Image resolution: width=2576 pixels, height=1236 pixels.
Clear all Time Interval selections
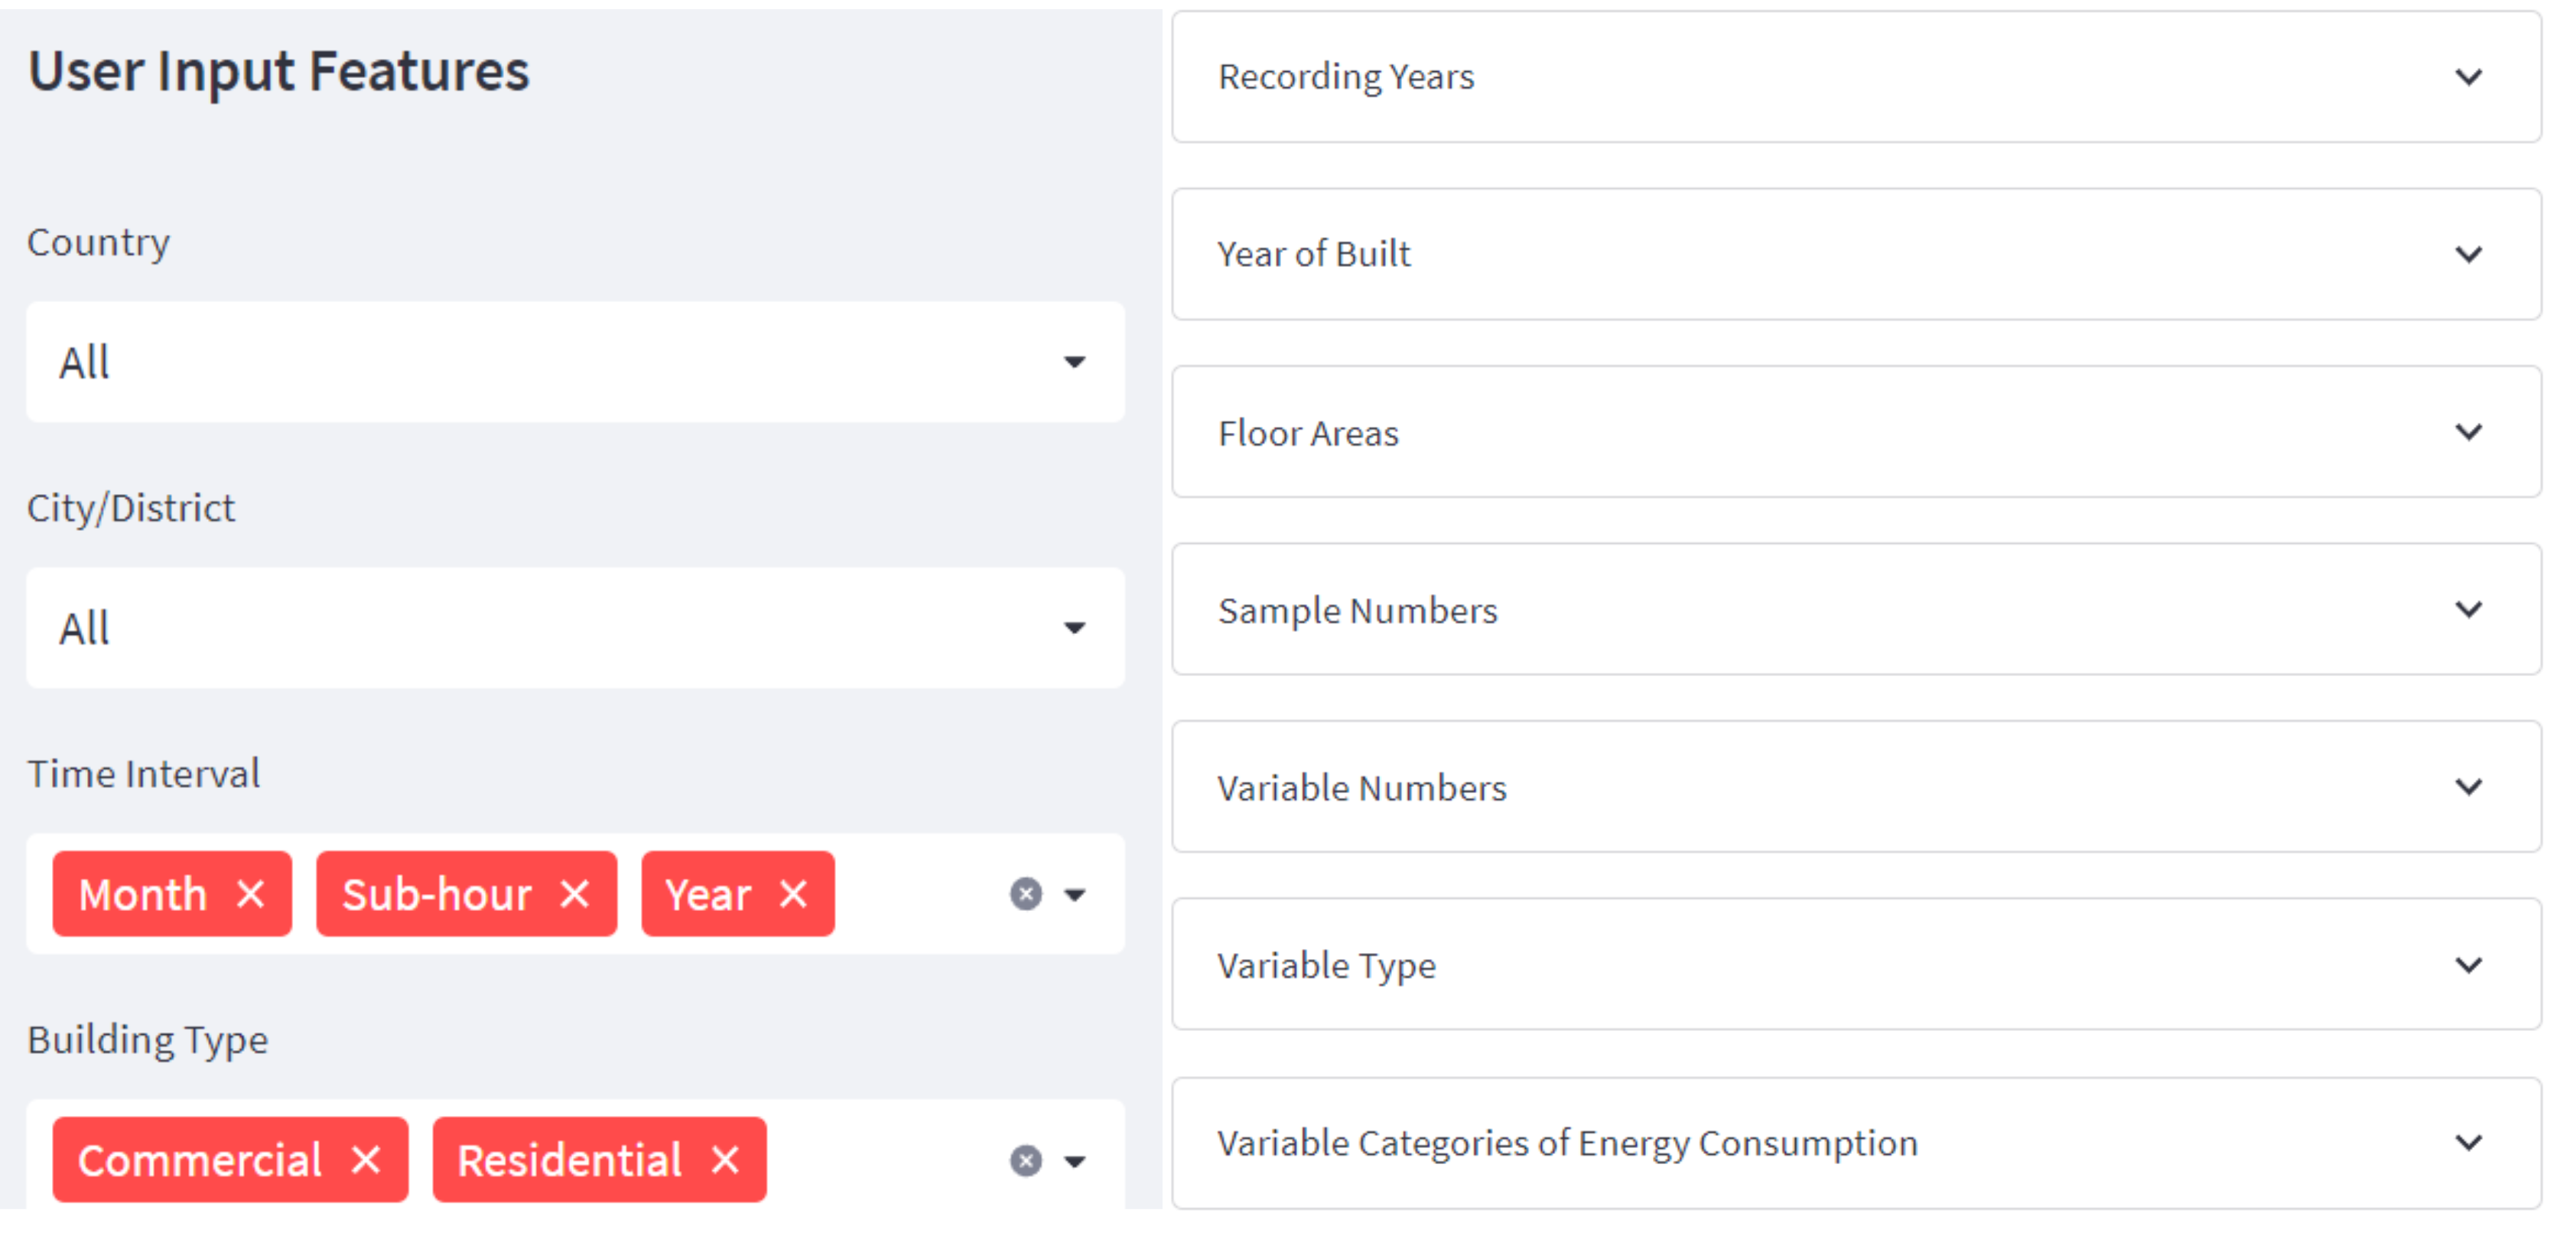[x=1025, y=894]
